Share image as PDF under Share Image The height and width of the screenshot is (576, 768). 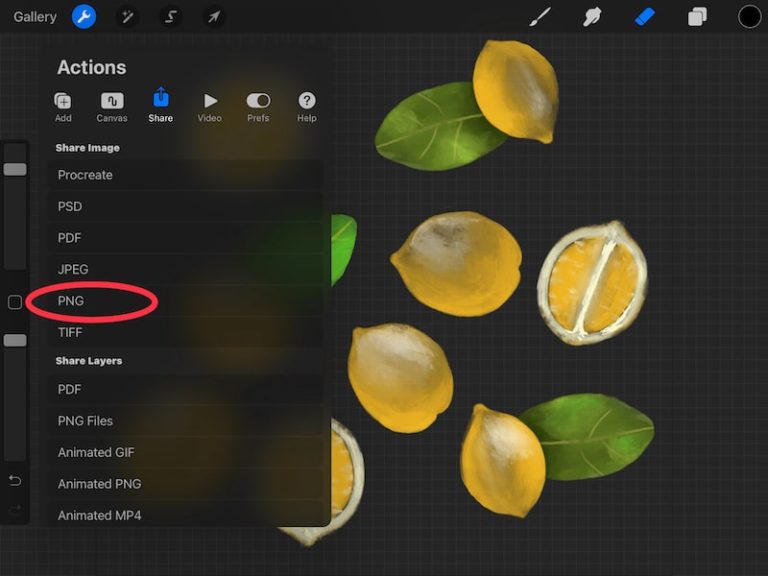185,238
